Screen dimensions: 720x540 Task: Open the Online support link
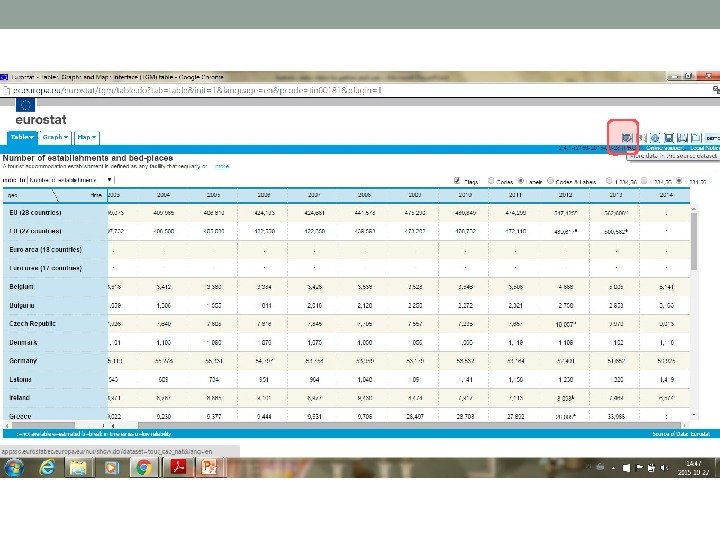[665, 148]
